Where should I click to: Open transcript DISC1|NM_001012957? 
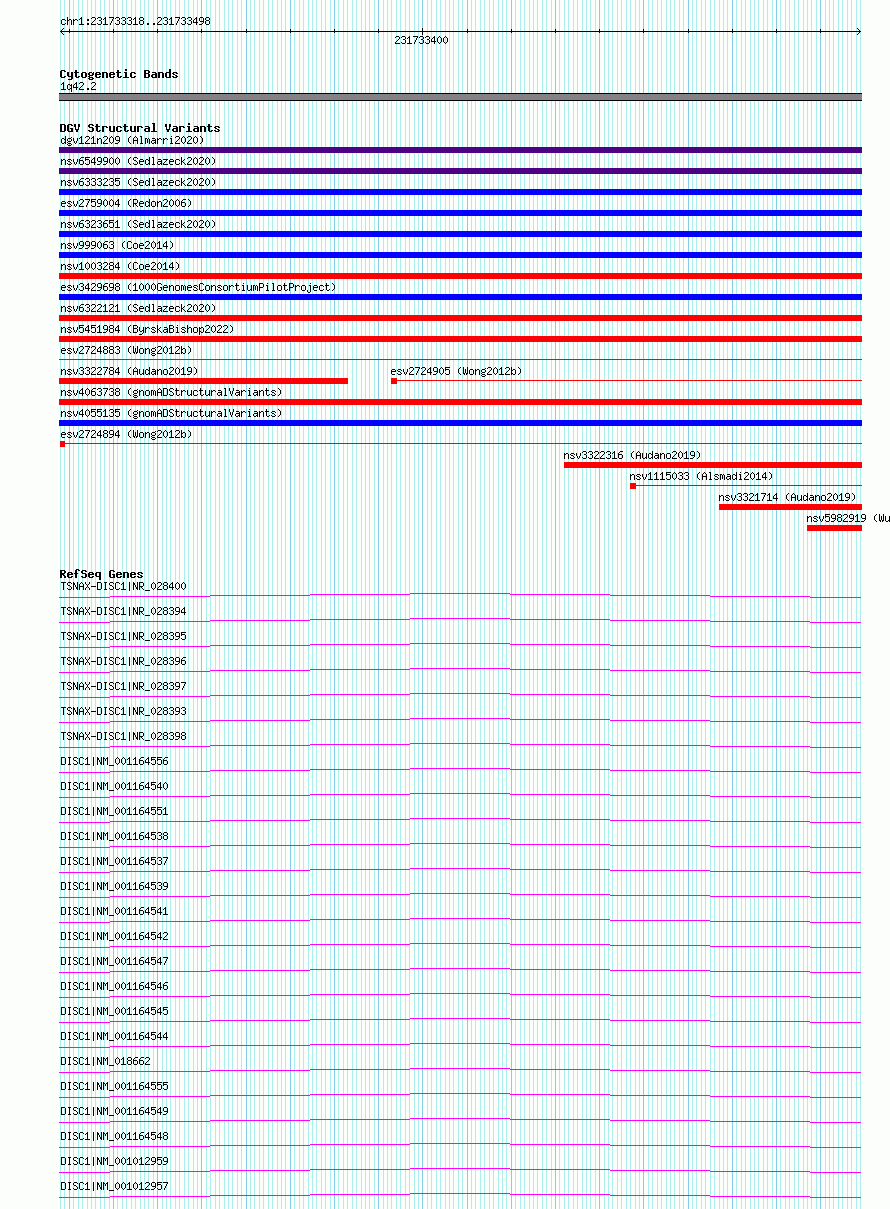[114, 1186]
